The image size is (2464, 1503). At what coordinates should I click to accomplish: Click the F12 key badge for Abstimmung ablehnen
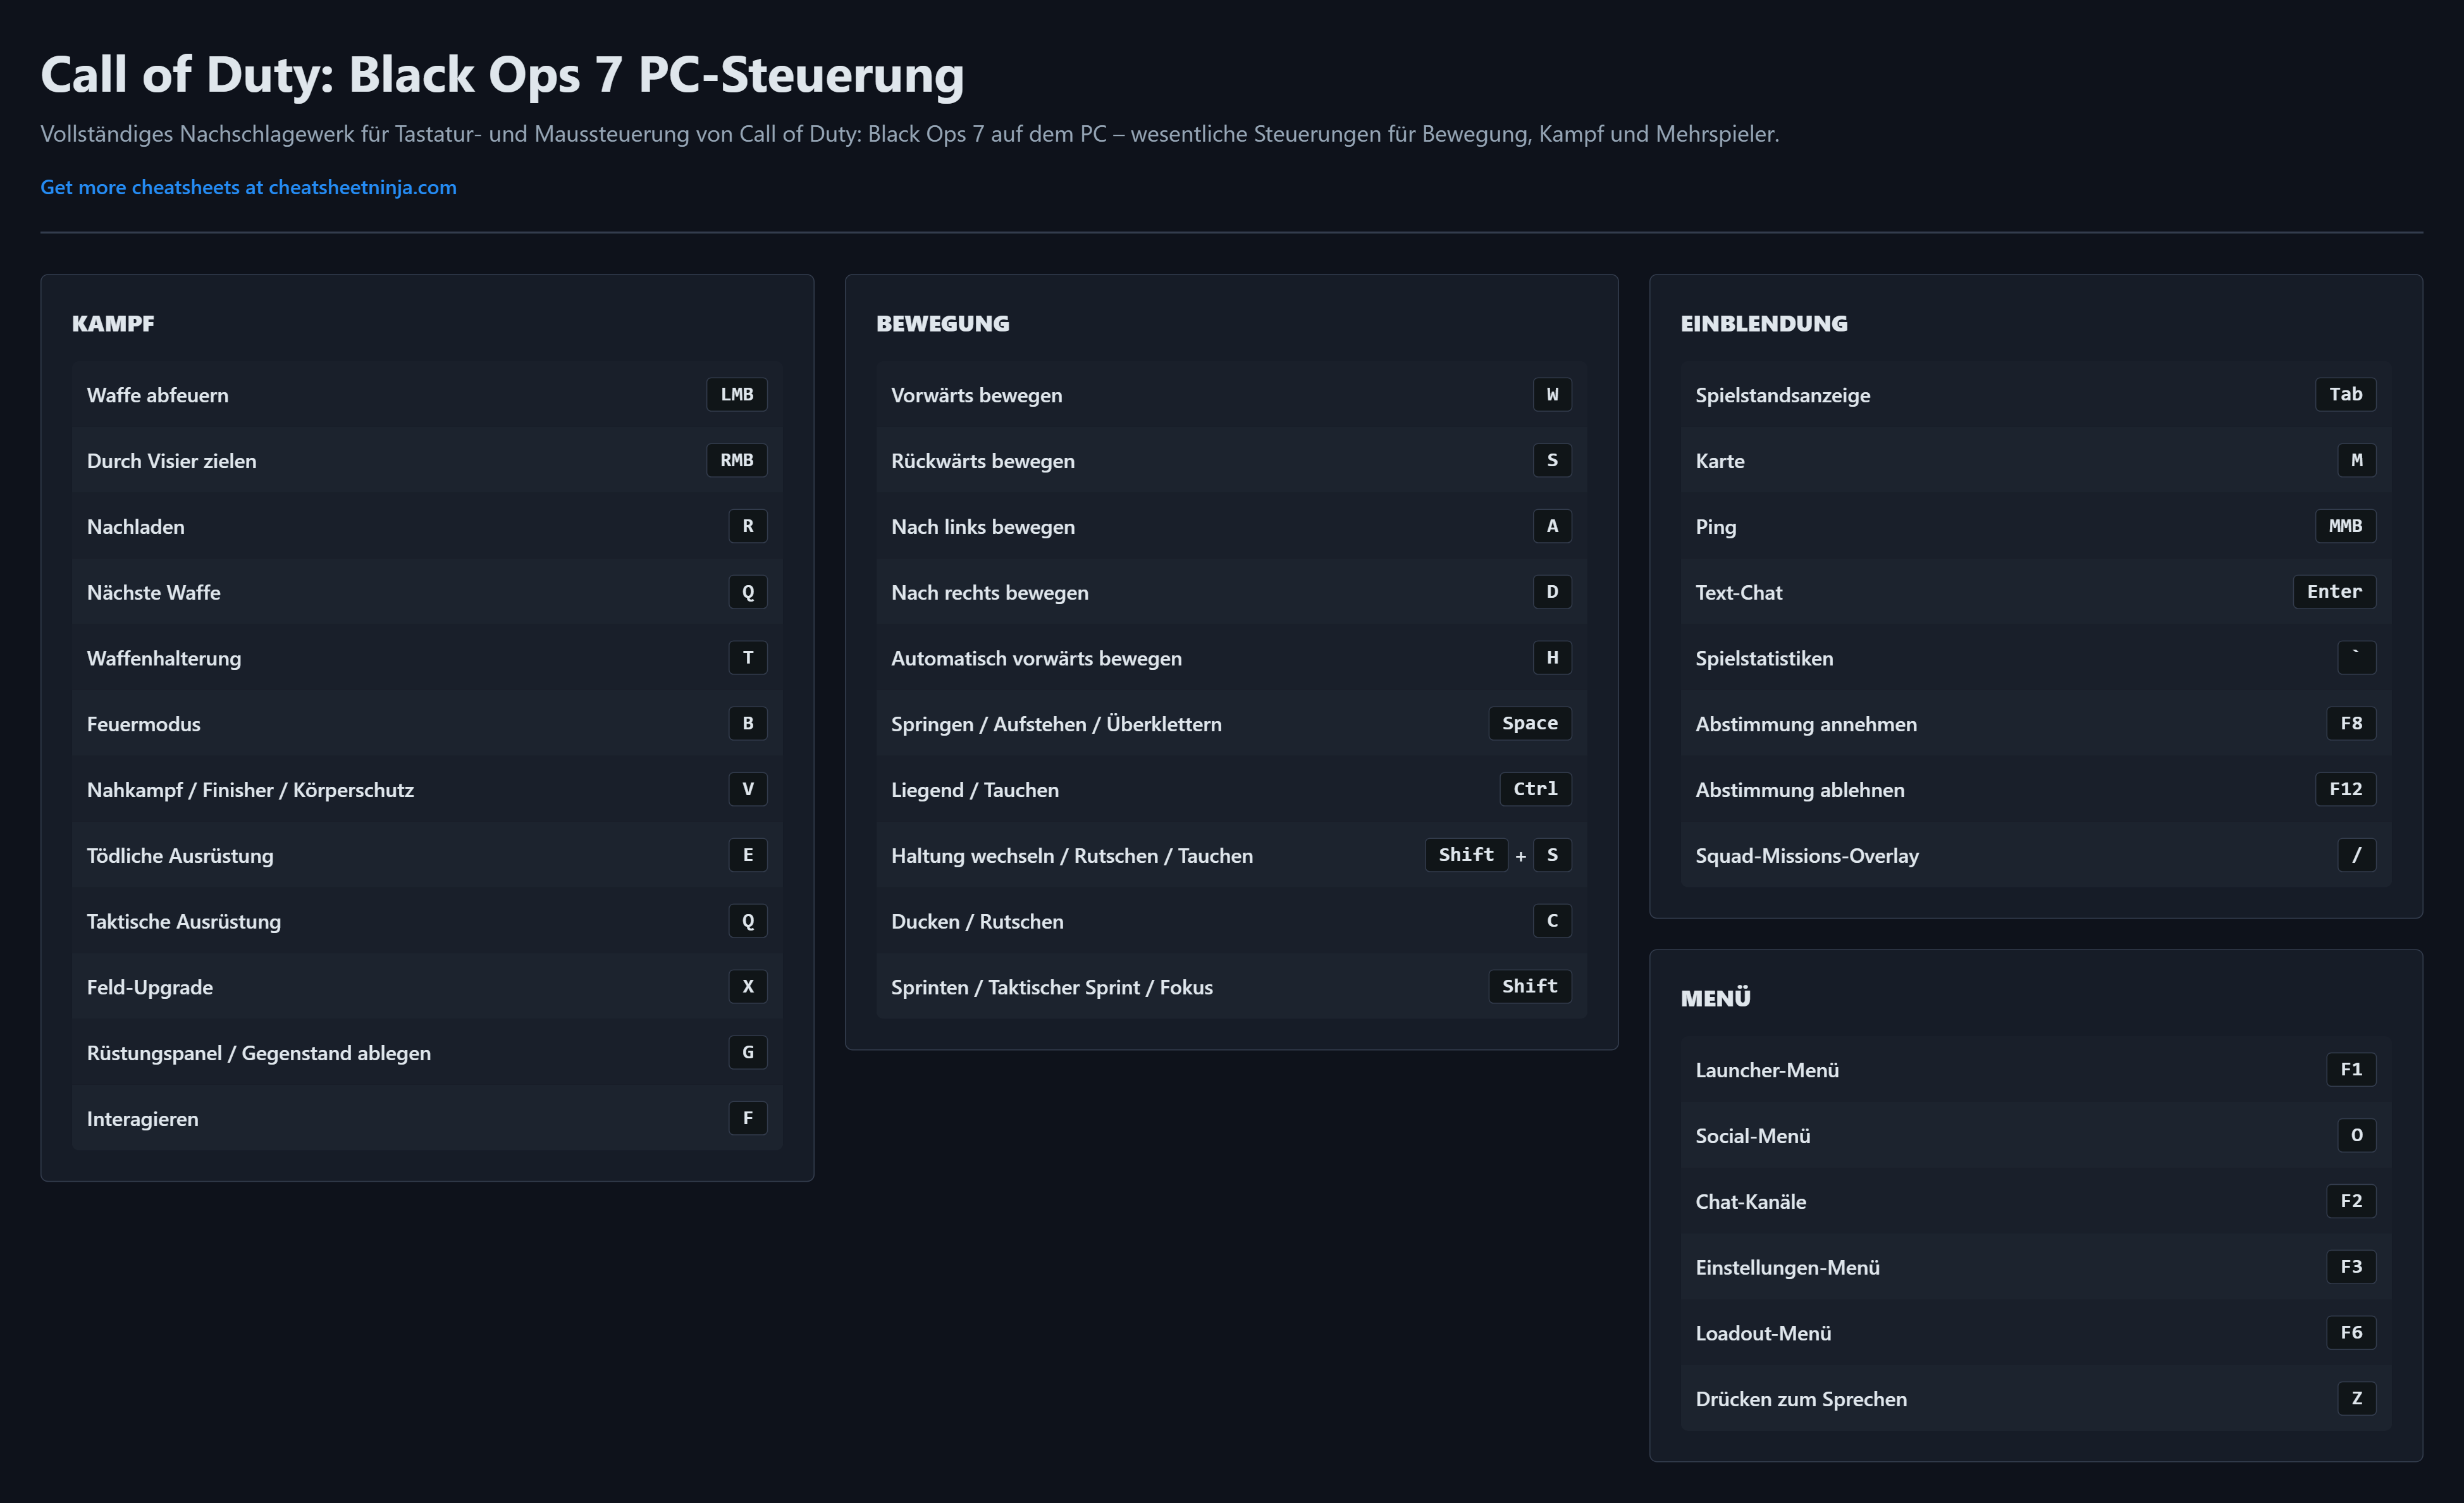pyautogui.click(x=2345, y=789)
